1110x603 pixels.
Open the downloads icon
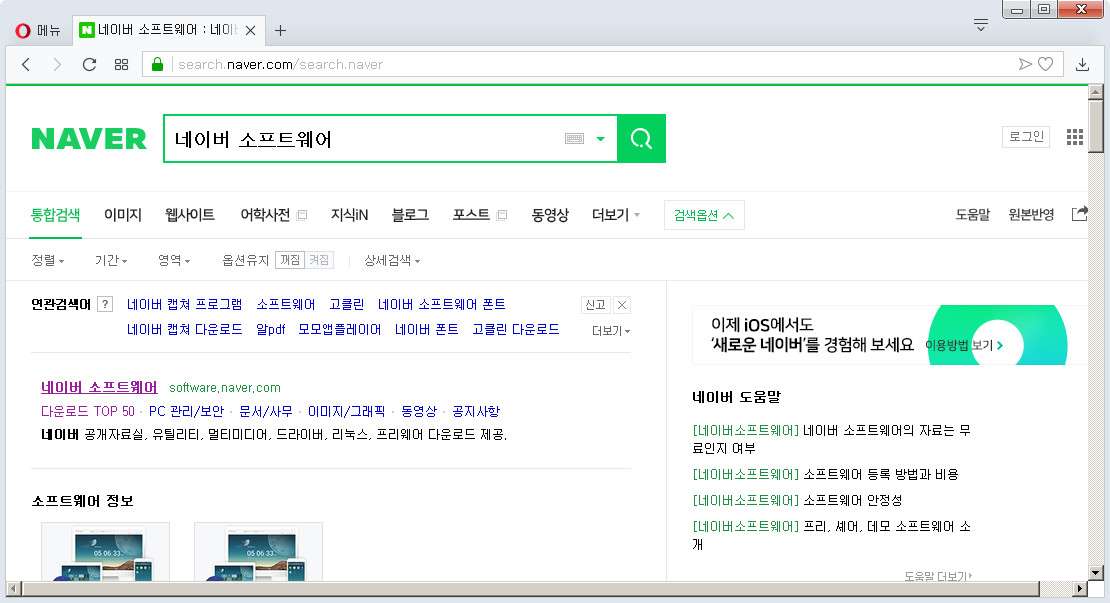pyautogui.click(x=1082, y=64)
